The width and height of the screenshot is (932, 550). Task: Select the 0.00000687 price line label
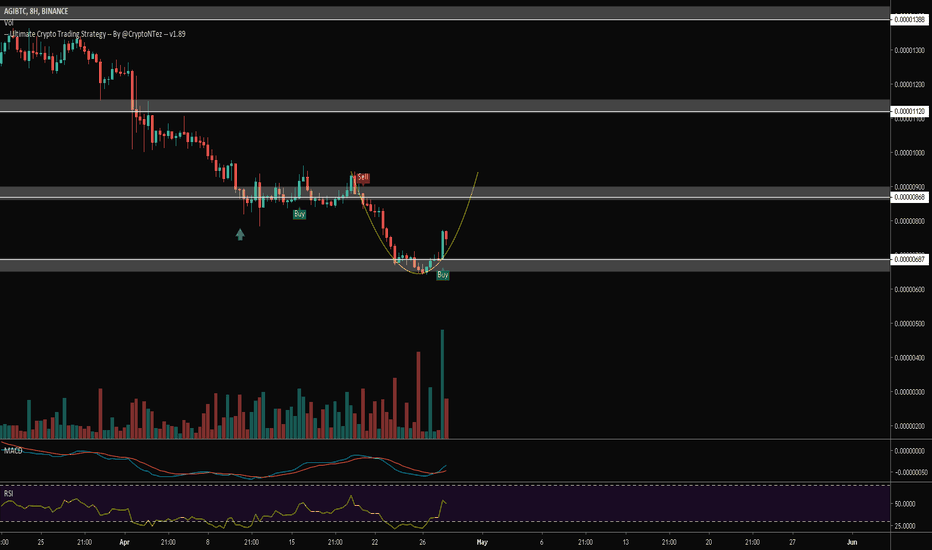pos(909,259)
